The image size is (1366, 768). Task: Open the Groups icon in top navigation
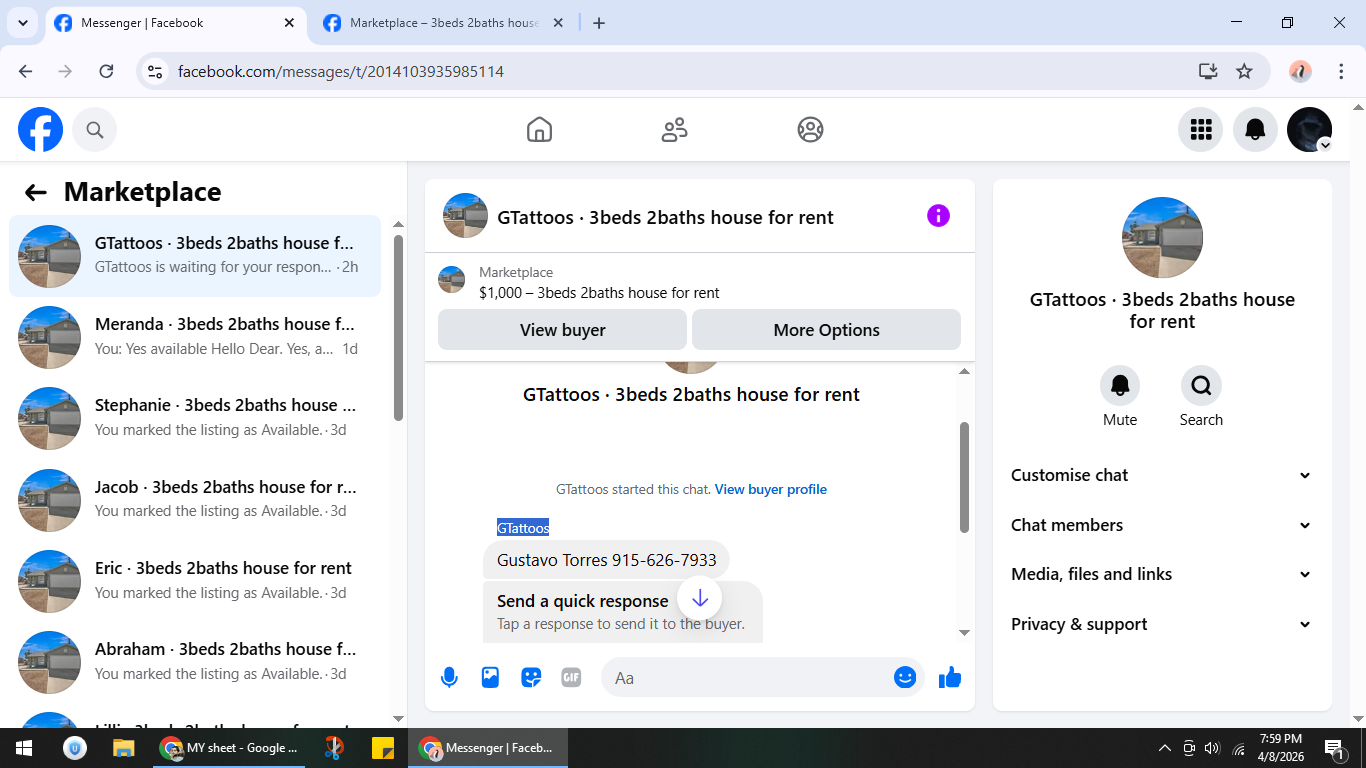point(810,130)
